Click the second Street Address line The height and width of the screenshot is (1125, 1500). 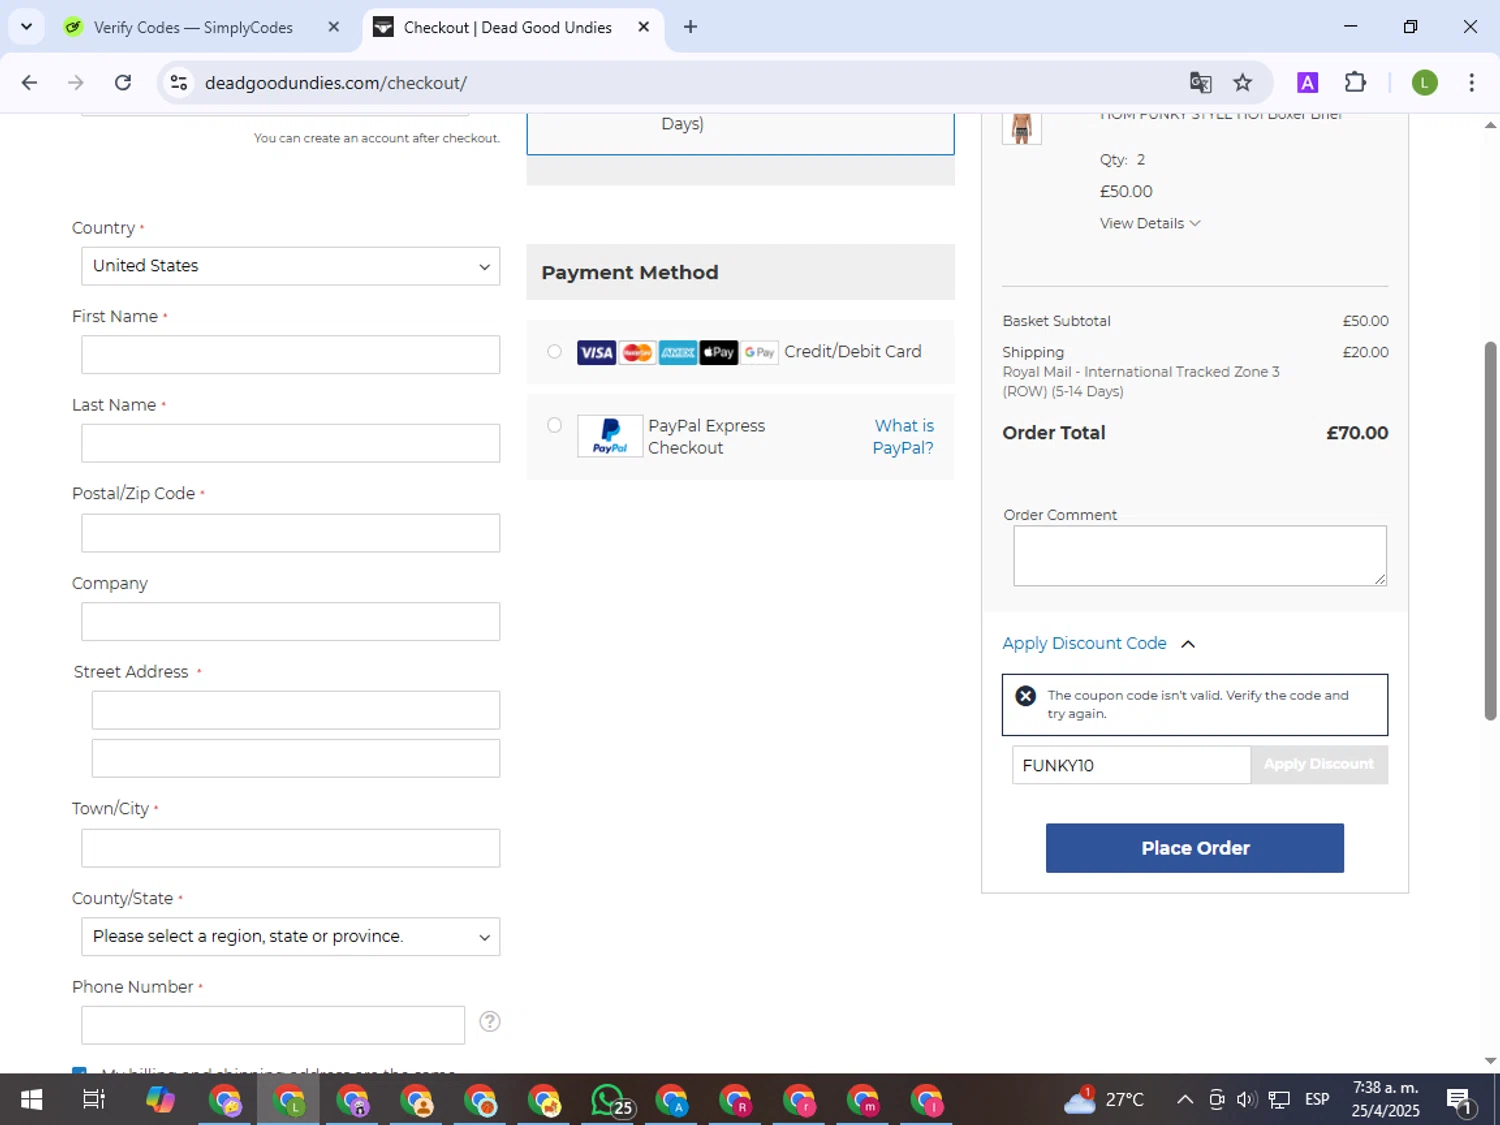tap(295, 758)
